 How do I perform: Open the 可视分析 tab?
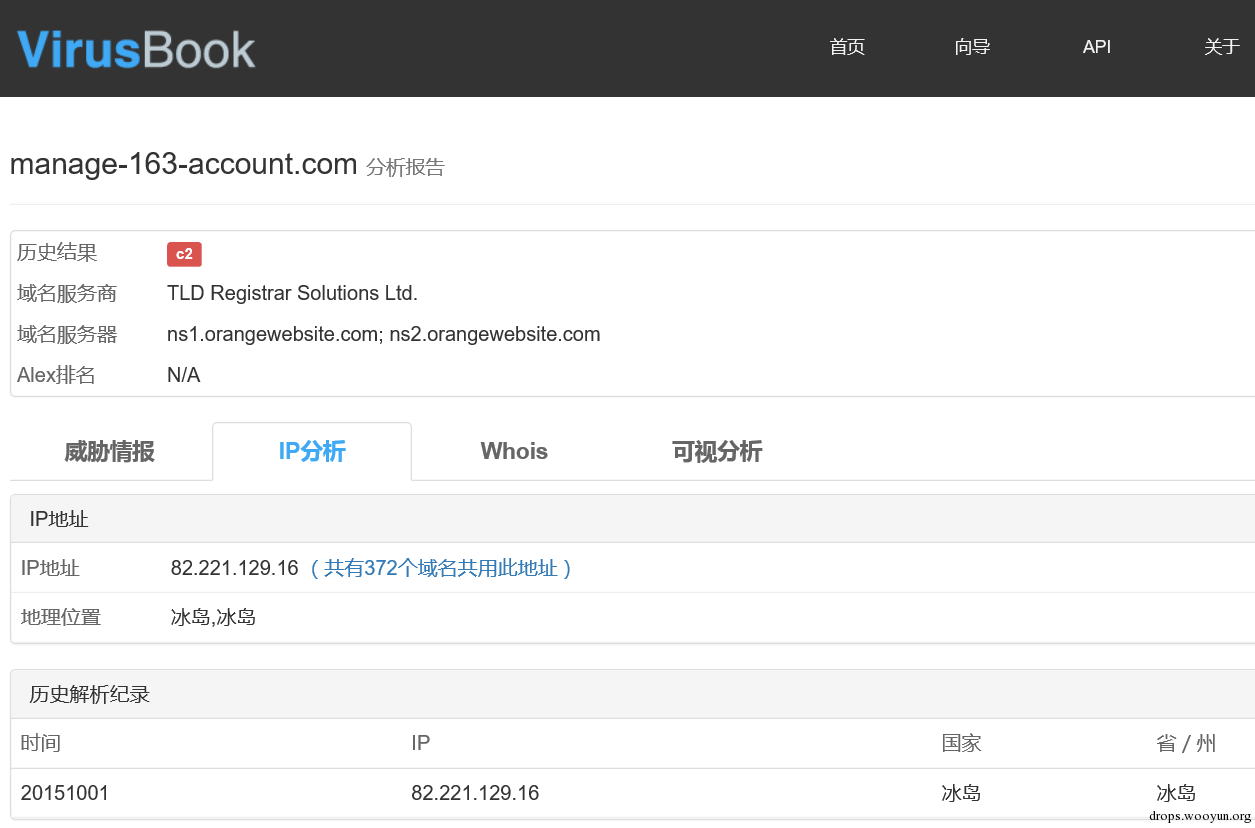[717, 452]
